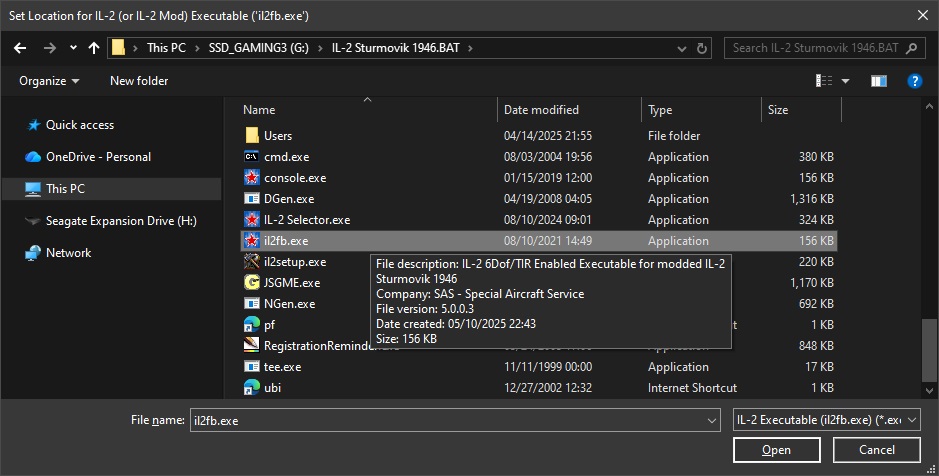Create a New folder
Viewport: 939px width, 476px height.
(x=139, y=81)
